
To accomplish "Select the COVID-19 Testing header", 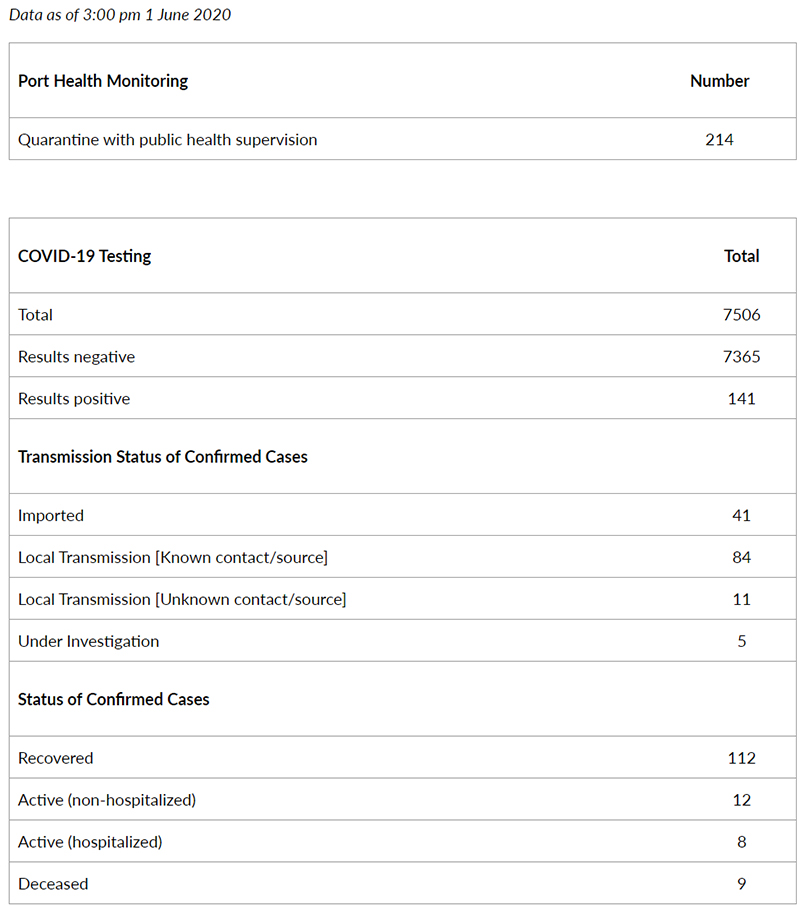I will point(84,256).
